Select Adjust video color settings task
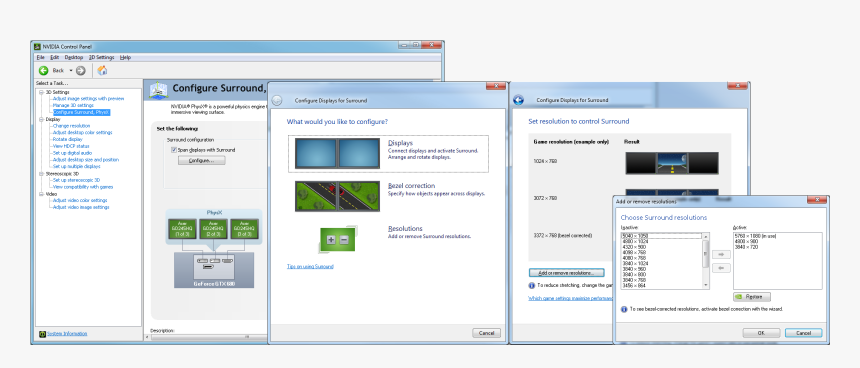The height and width of the screenshot is (368, 860). point(80,200)
